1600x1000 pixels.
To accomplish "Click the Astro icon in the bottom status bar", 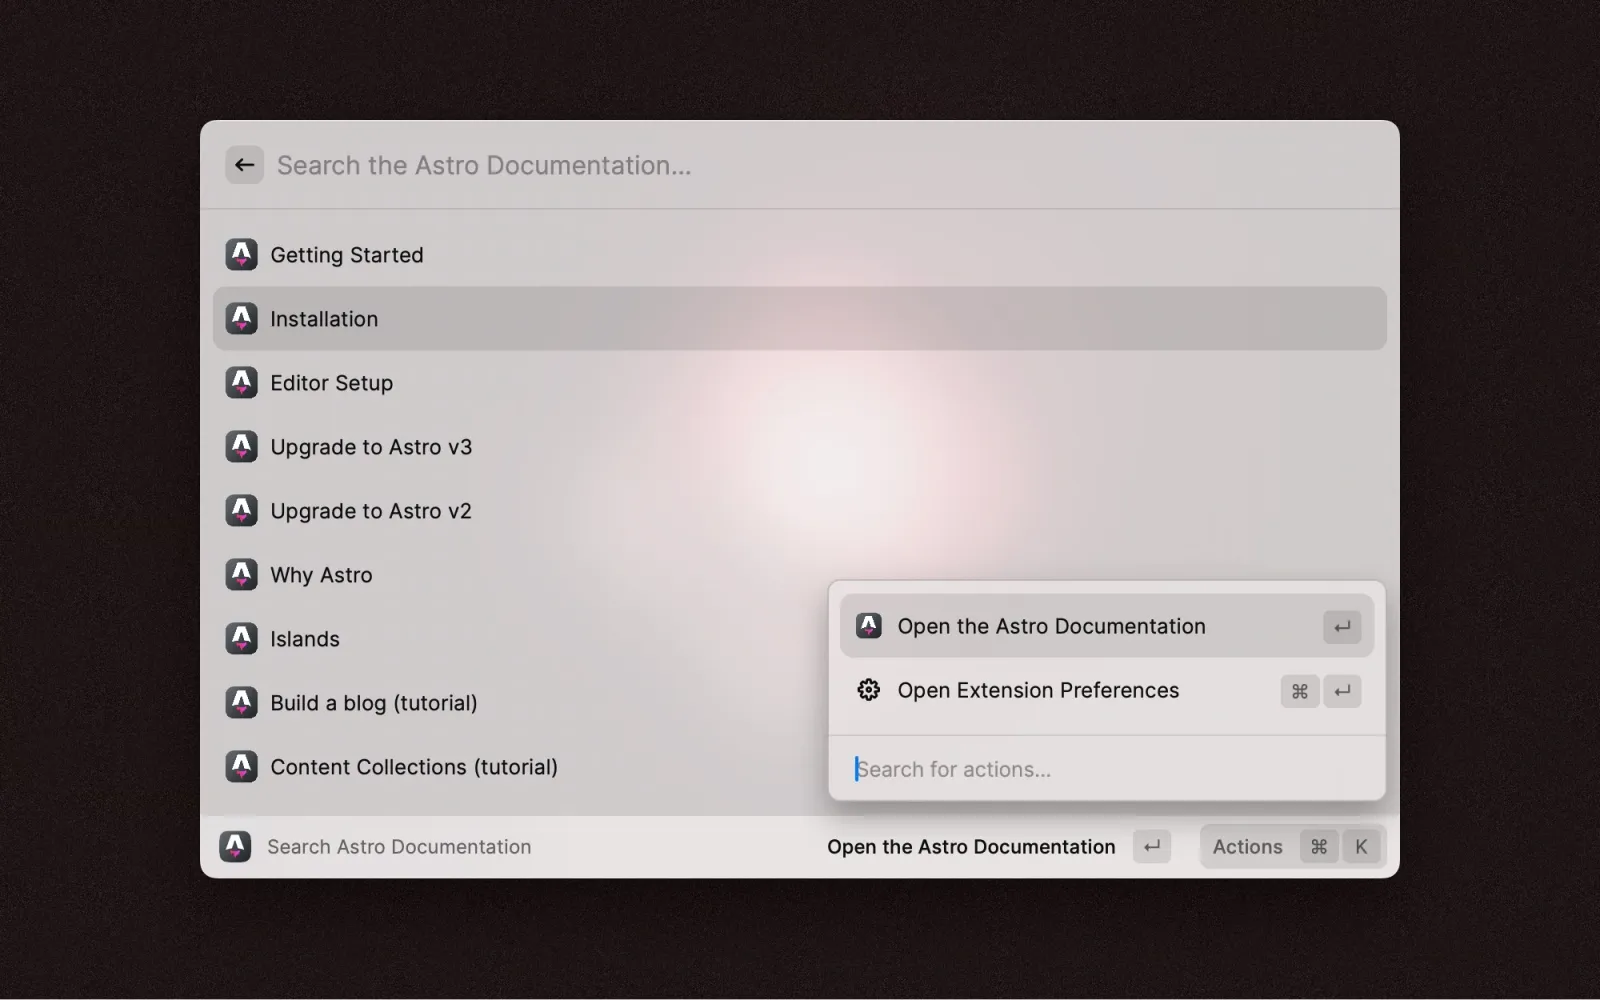I will (x=235, y=847).
